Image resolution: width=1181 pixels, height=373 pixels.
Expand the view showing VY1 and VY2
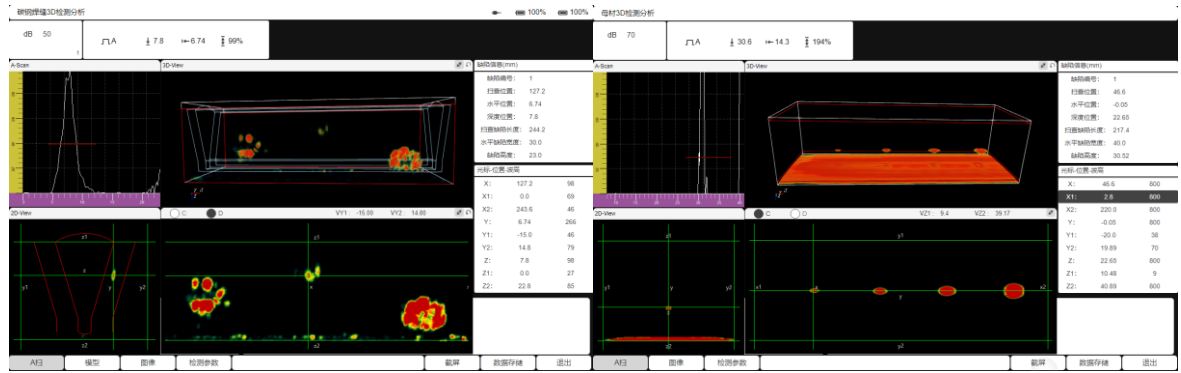point(459,212)
